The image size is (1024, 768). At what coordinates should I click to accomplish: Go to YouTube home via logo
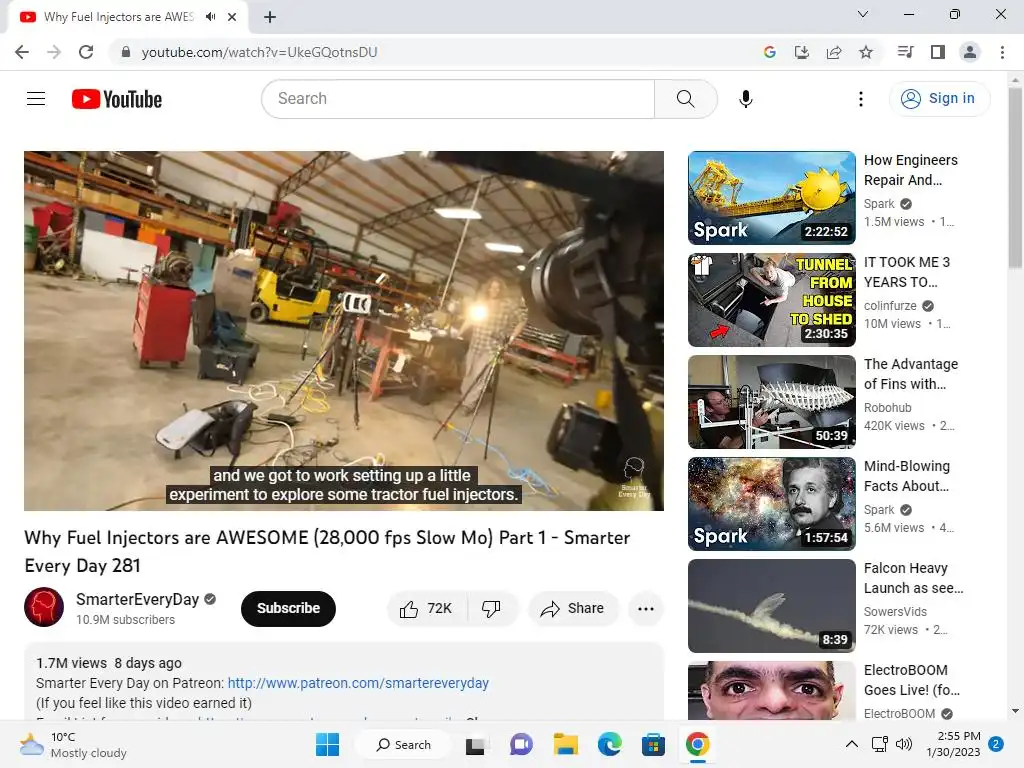(117, 99)
